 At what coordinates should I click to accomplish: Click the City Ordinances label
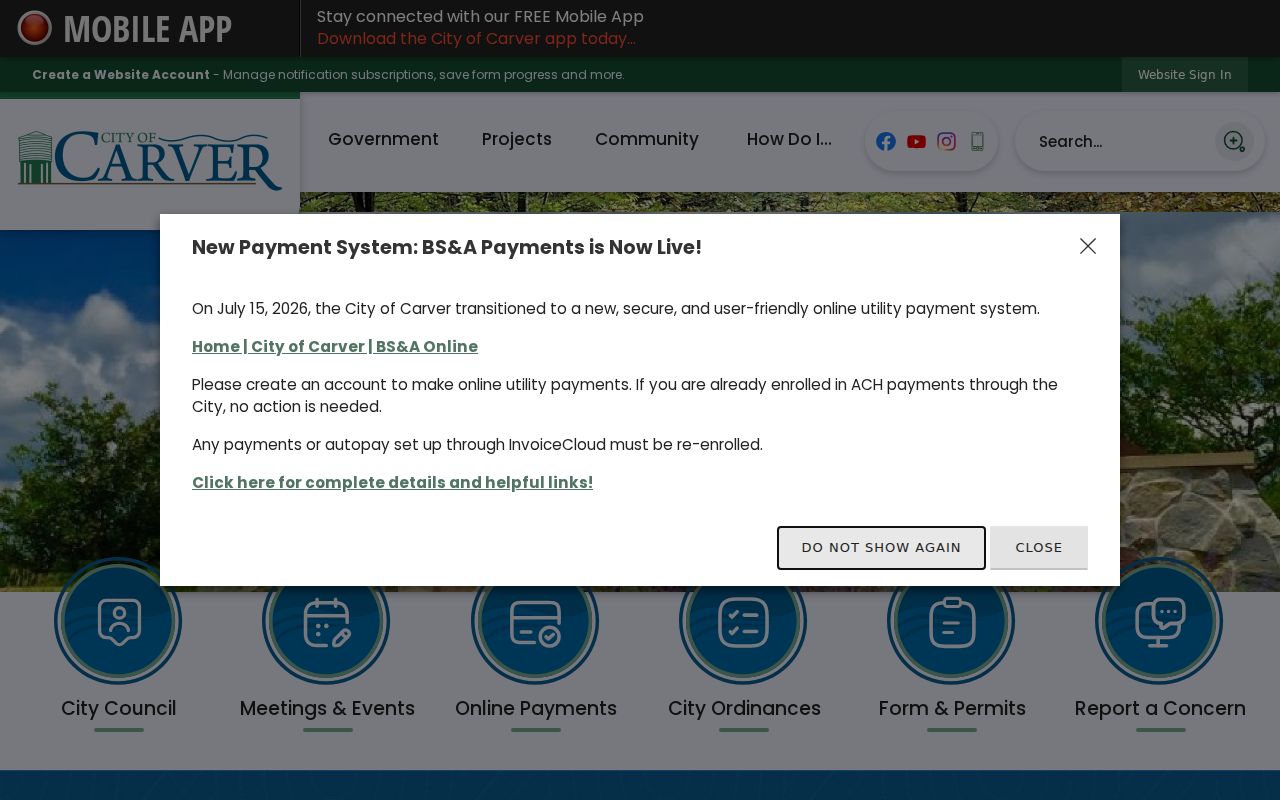[744, 708]
